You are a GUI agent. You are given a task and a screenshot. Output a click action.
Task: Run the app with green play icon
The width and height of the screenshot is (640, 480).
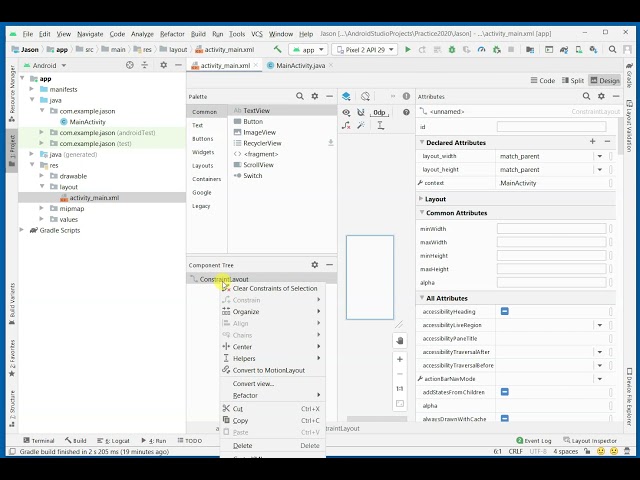click(x=407, y=49)
